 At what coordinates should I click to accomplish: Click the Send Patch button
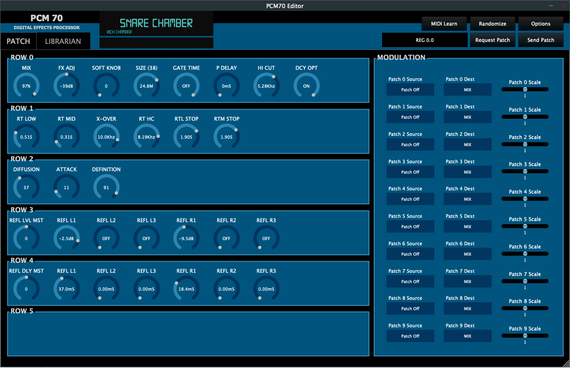541,40
